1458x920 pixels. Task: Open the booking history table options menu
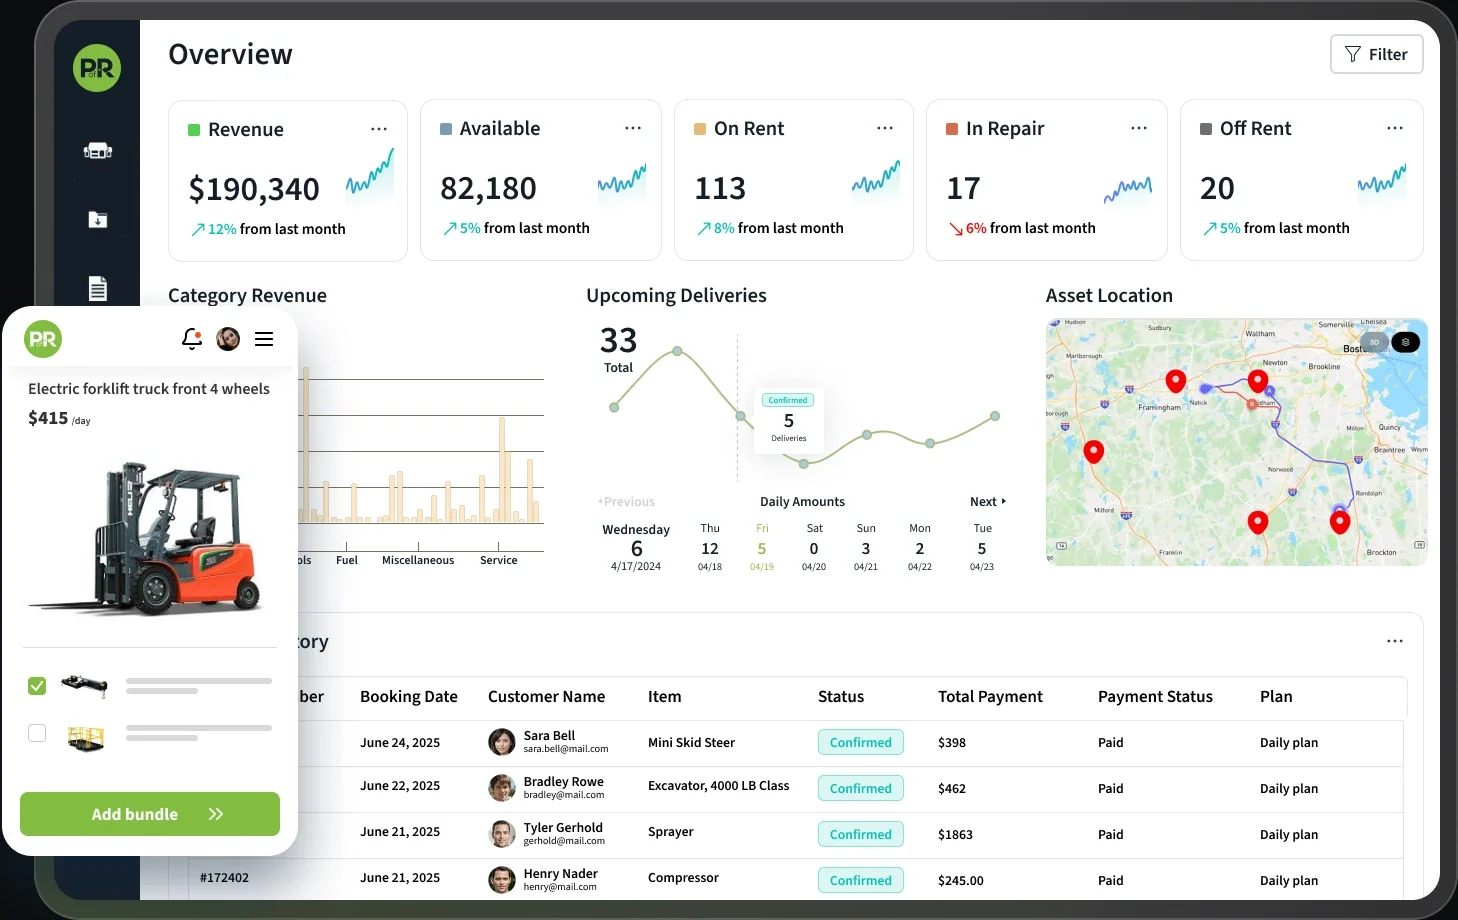click(x=1395, y=641)
